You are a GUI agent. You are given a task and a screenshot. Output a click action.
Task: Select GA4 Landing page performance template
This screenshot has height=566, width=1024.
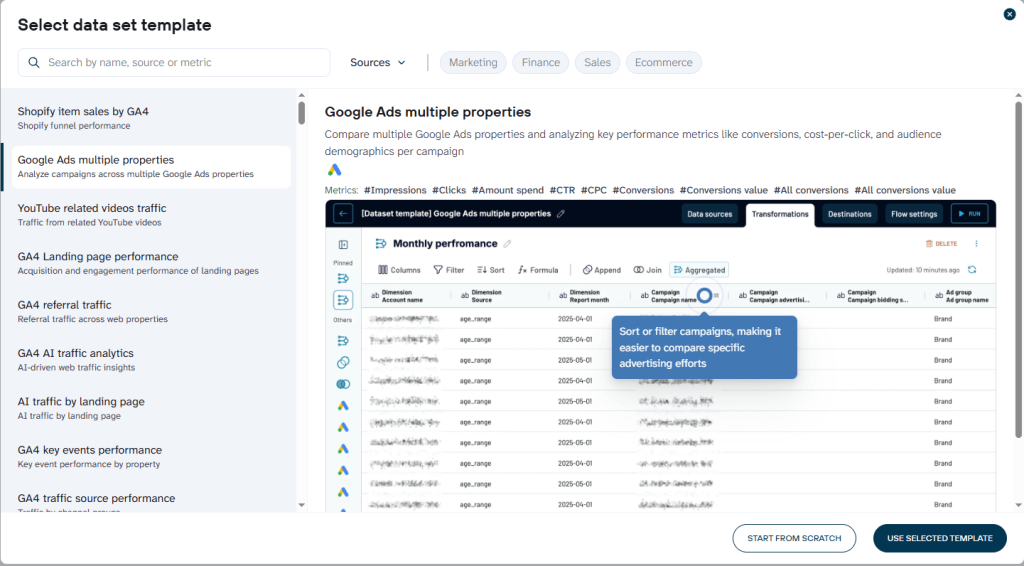click(x=151, y=263)
